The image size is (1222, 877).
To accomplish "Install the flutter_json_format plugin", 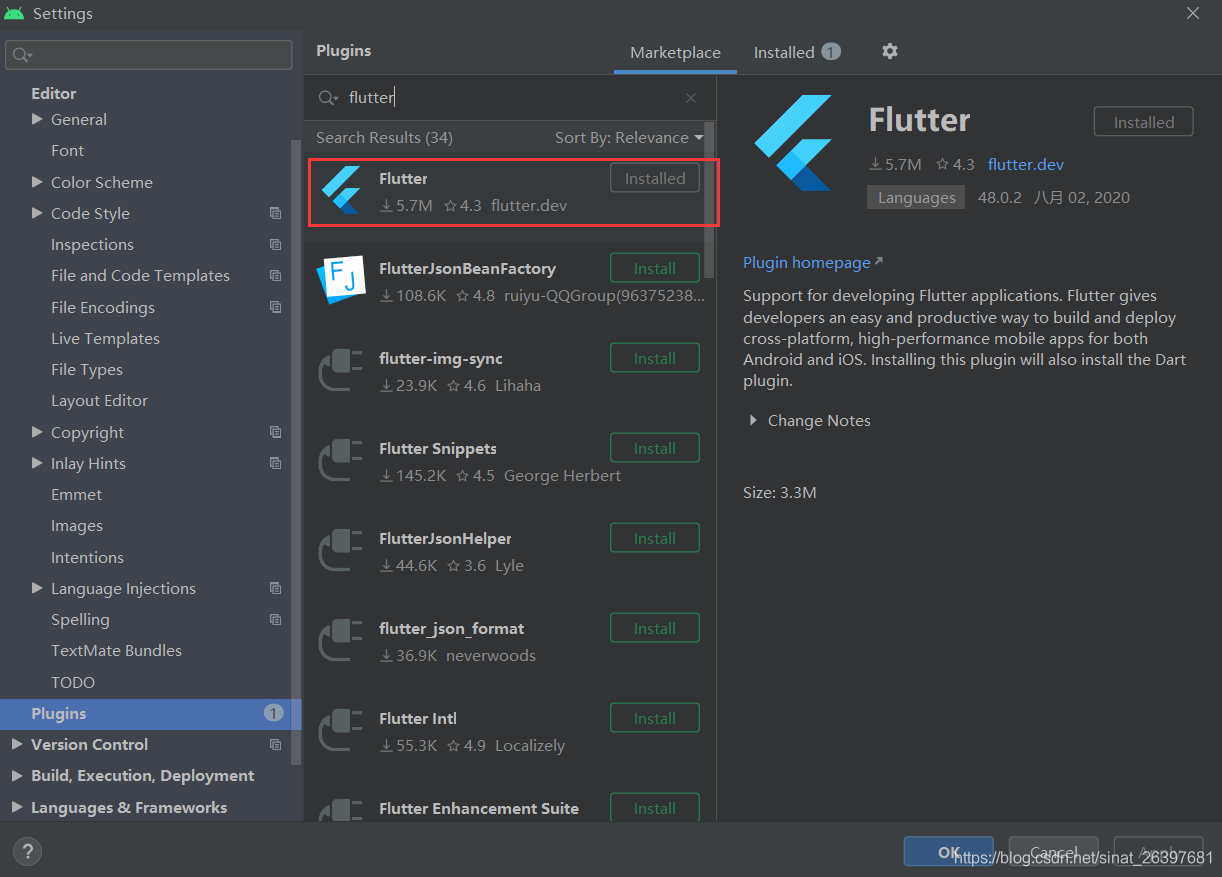I will (x=655, y=628).
